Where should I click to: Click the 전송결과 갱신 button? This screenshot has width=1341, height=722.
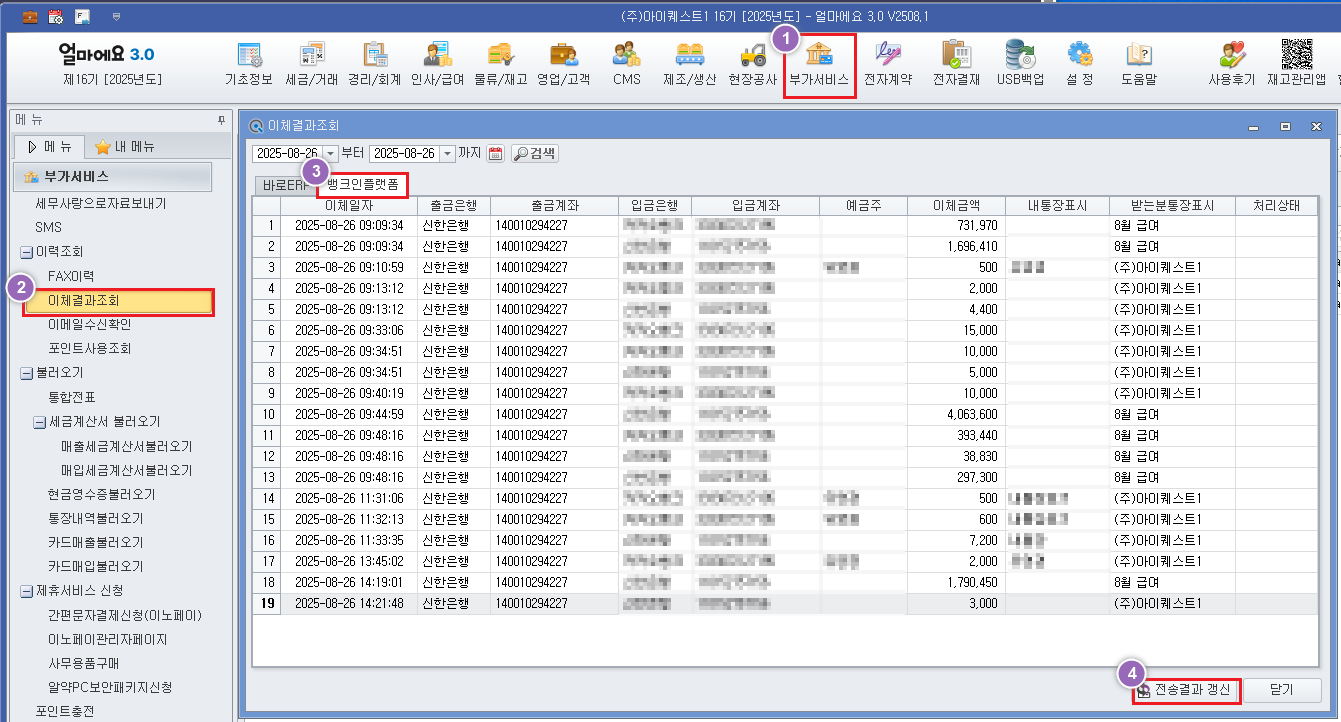1188,691
